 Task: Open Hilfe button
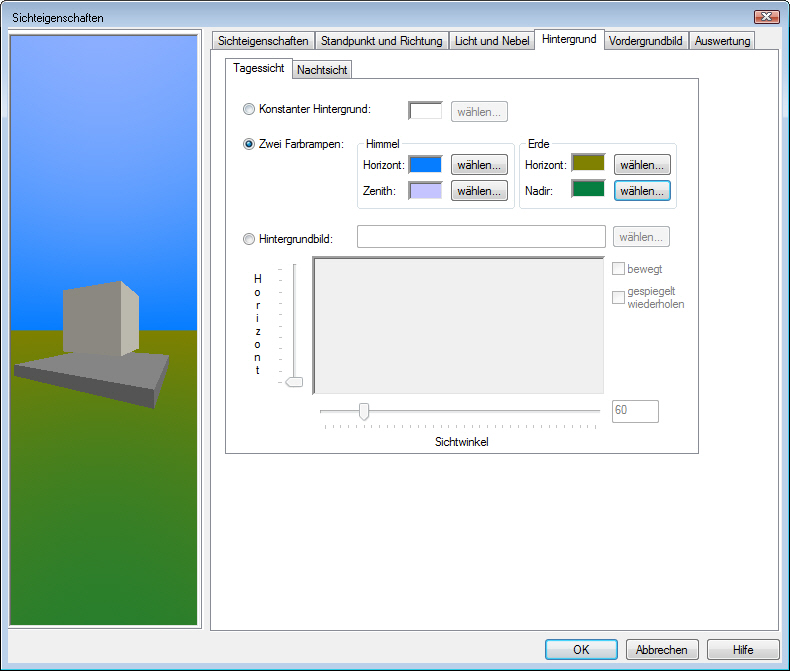click(x=743, y=649)
